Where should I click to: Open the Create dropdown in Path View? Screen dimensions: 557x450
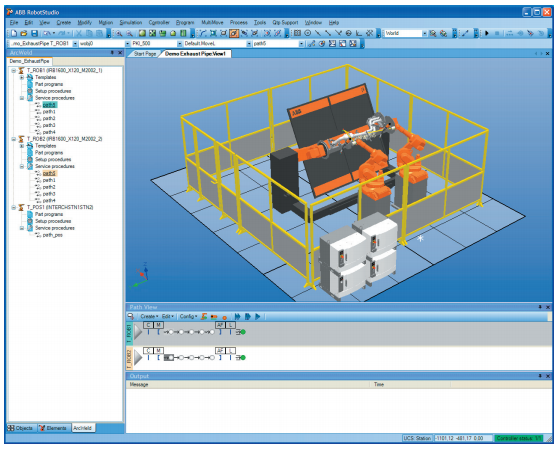click(x=149, y=316)
